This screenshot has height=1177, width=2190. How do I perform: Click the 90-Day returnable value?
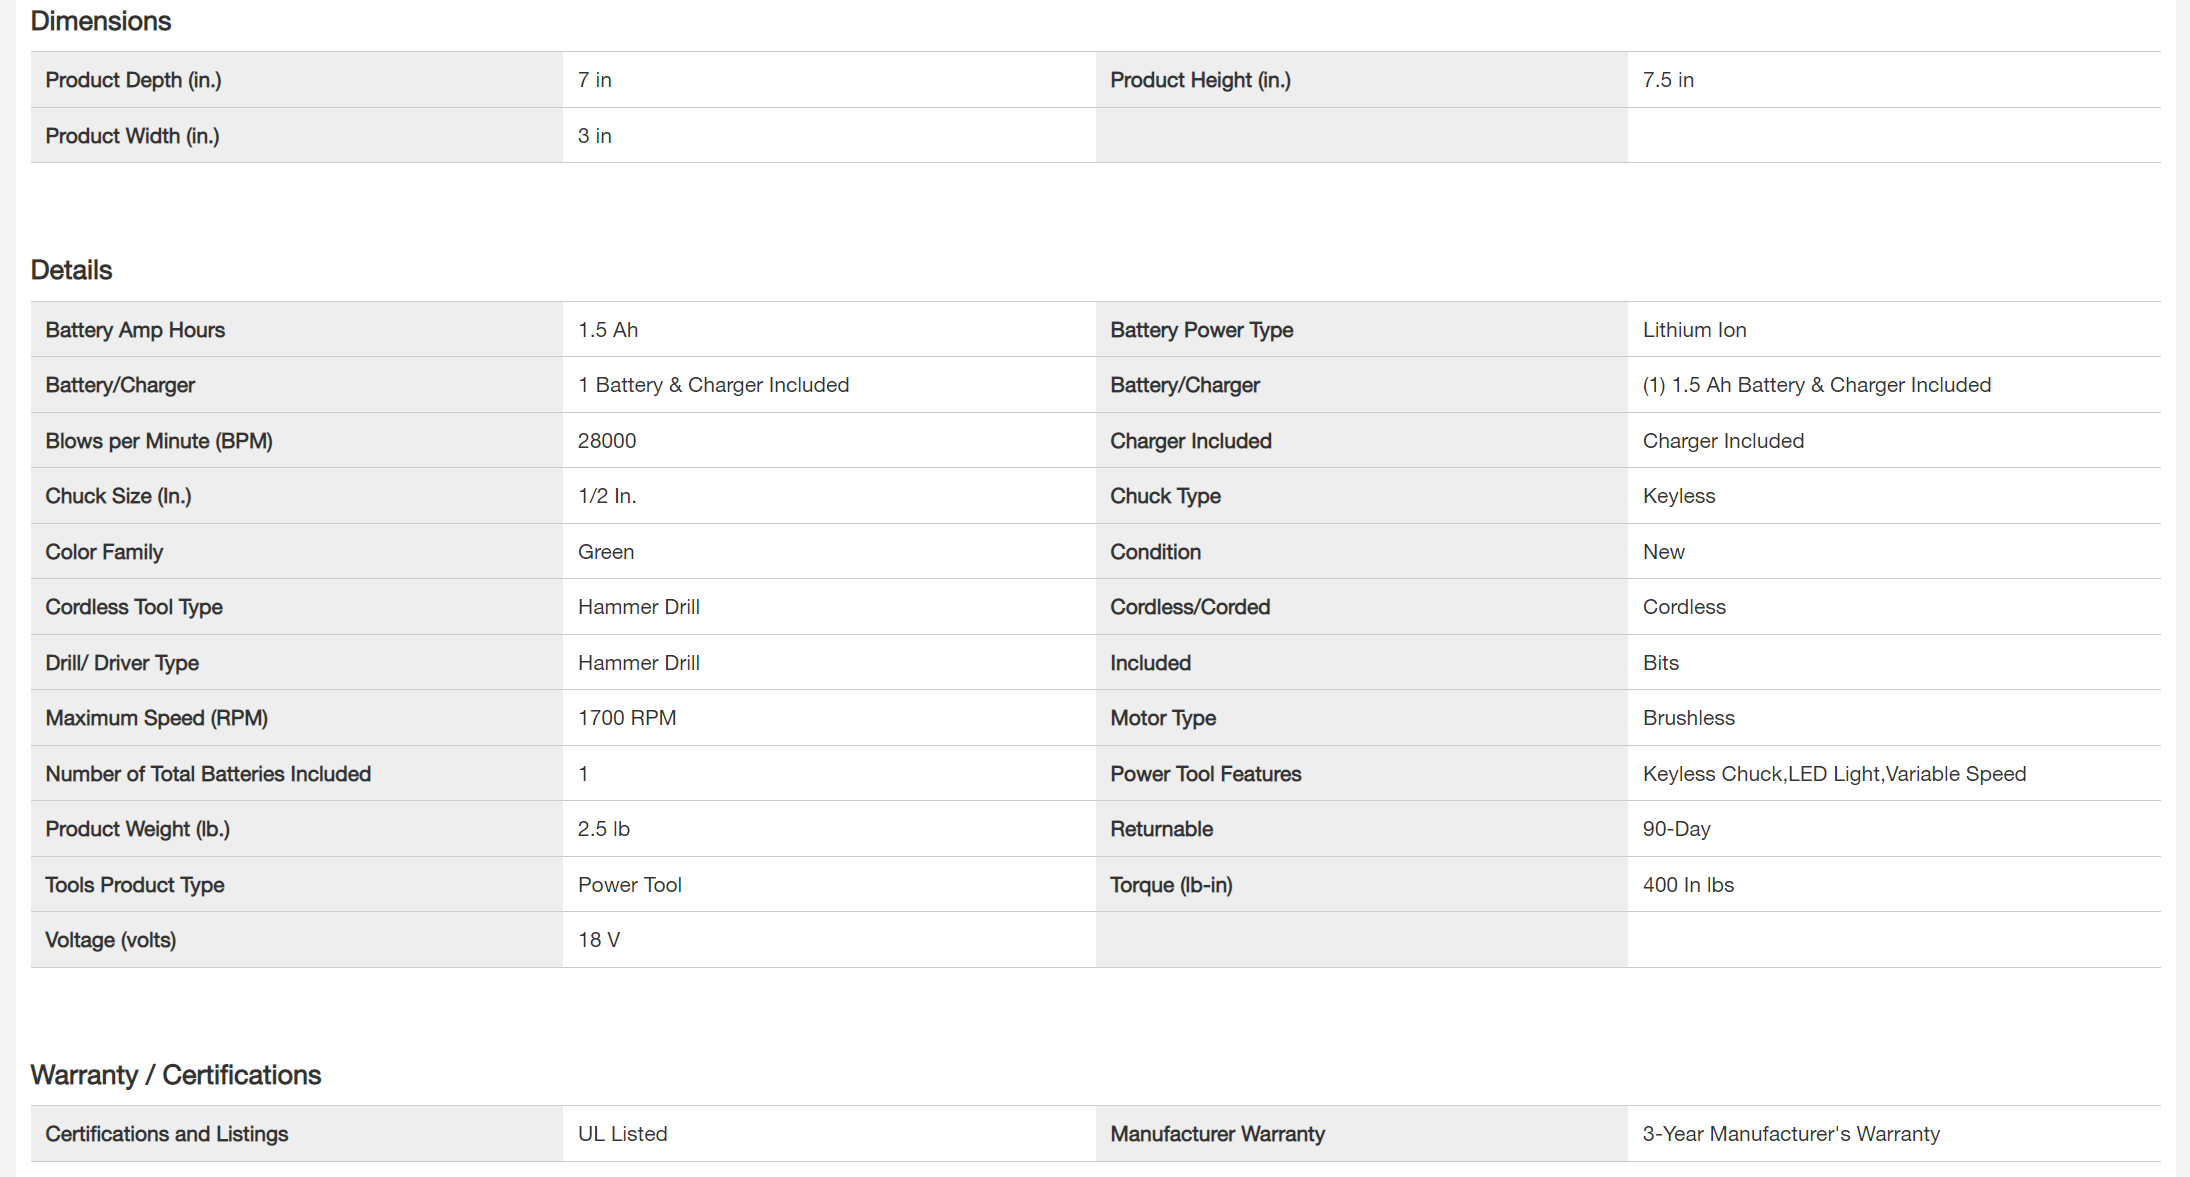[1676, 829]
